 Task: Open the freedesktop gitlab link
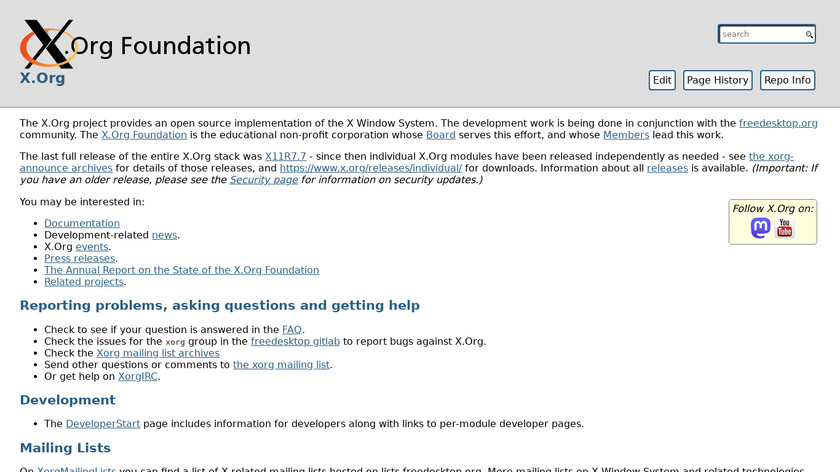pyautogui.click(x=295, y=342)
